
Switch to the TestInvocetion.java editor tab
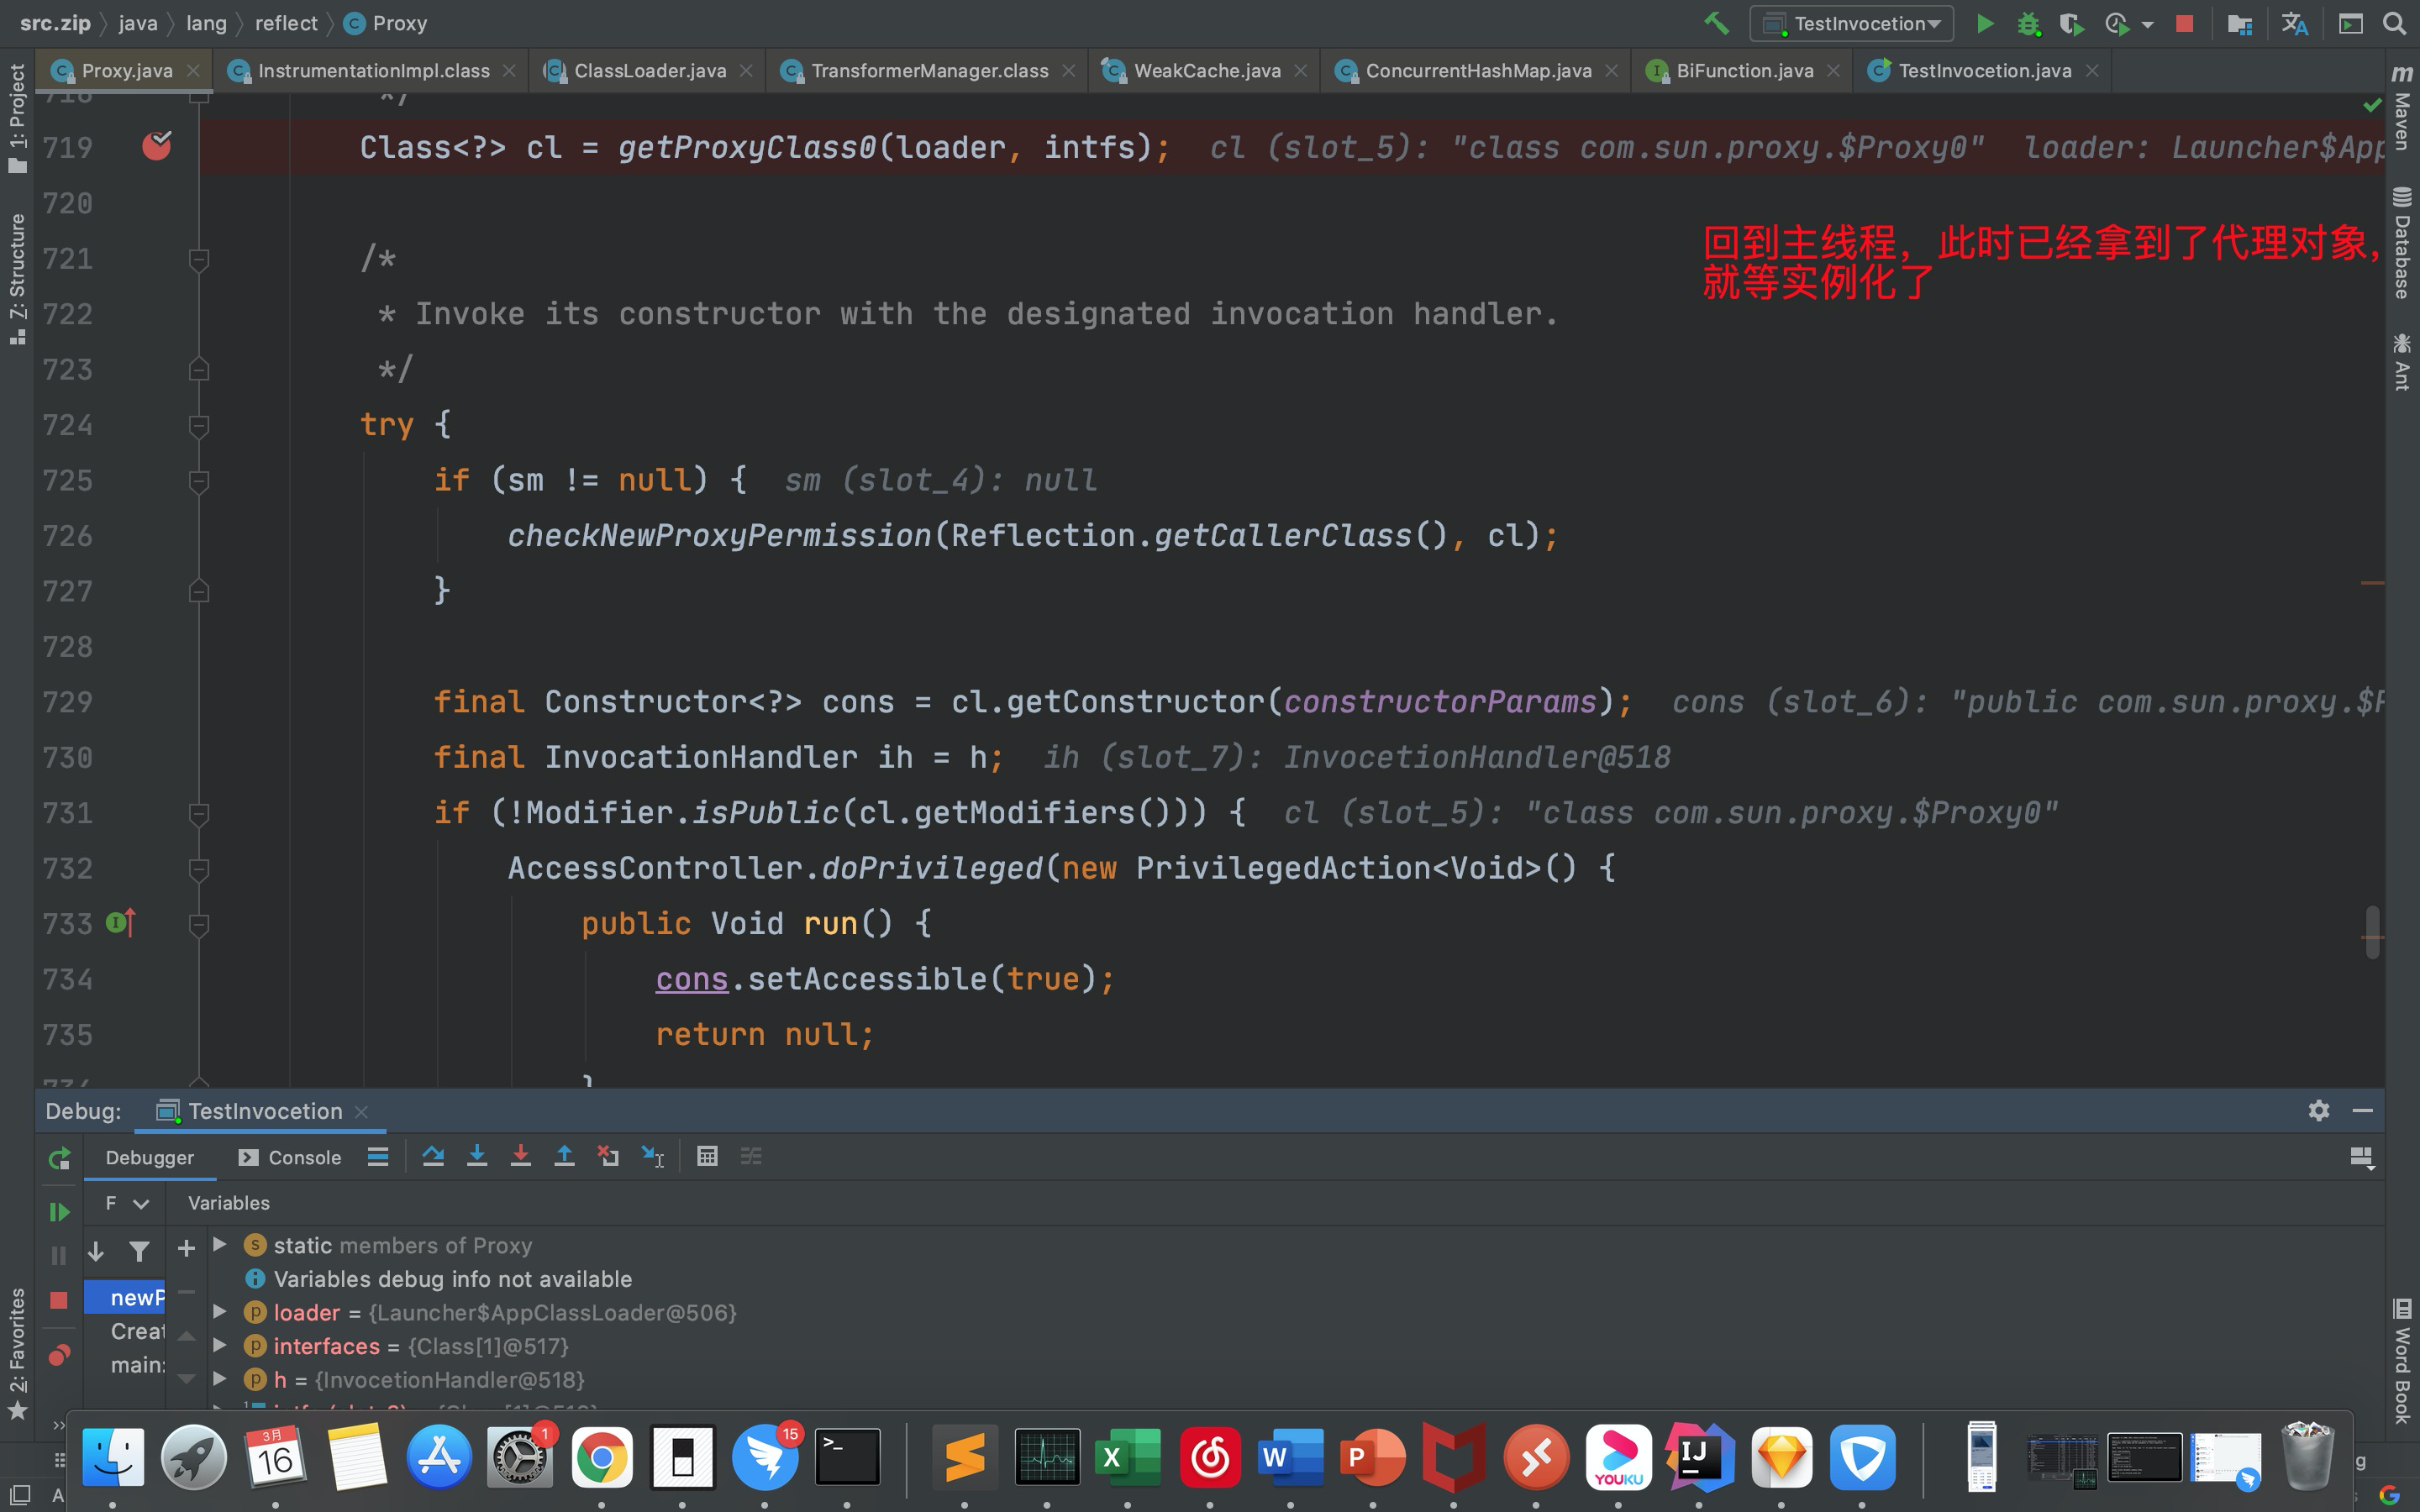tap(1984, 70)
